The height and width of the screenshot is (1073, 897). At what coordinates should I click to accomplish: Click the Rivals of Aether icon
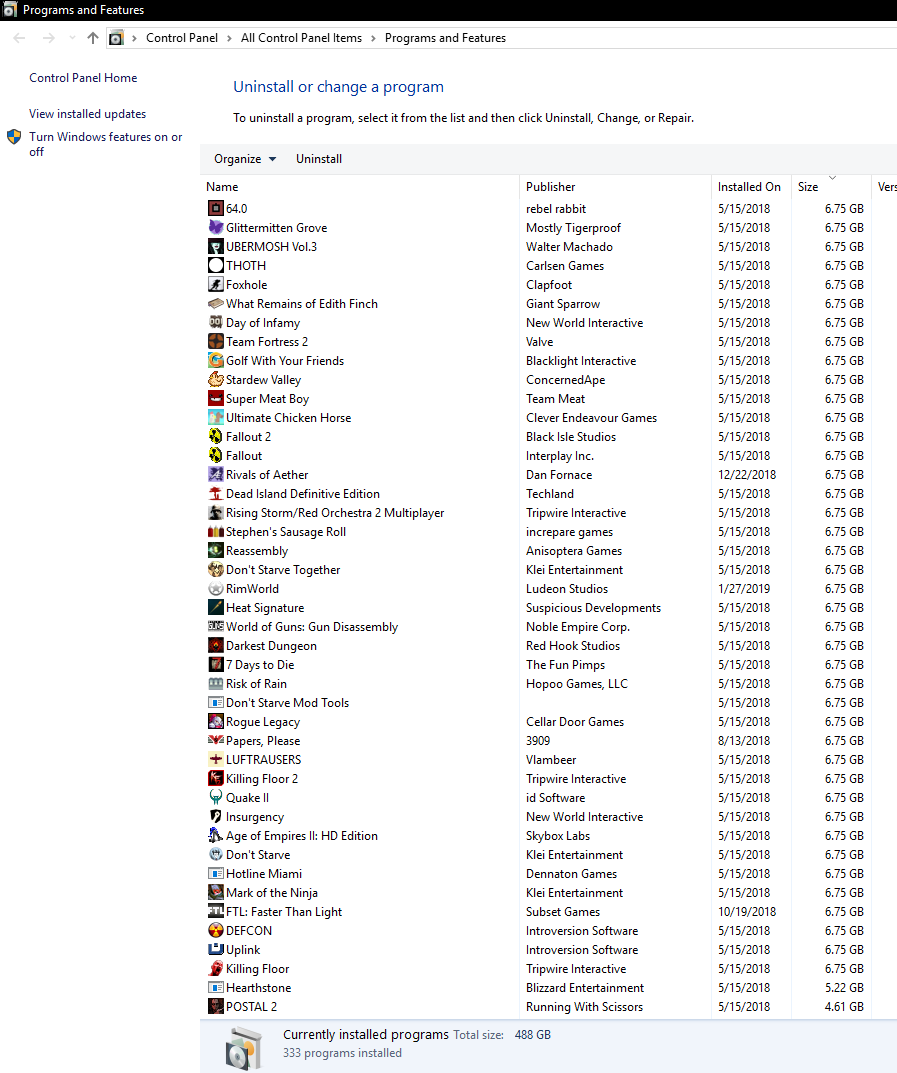pos(216,474)
